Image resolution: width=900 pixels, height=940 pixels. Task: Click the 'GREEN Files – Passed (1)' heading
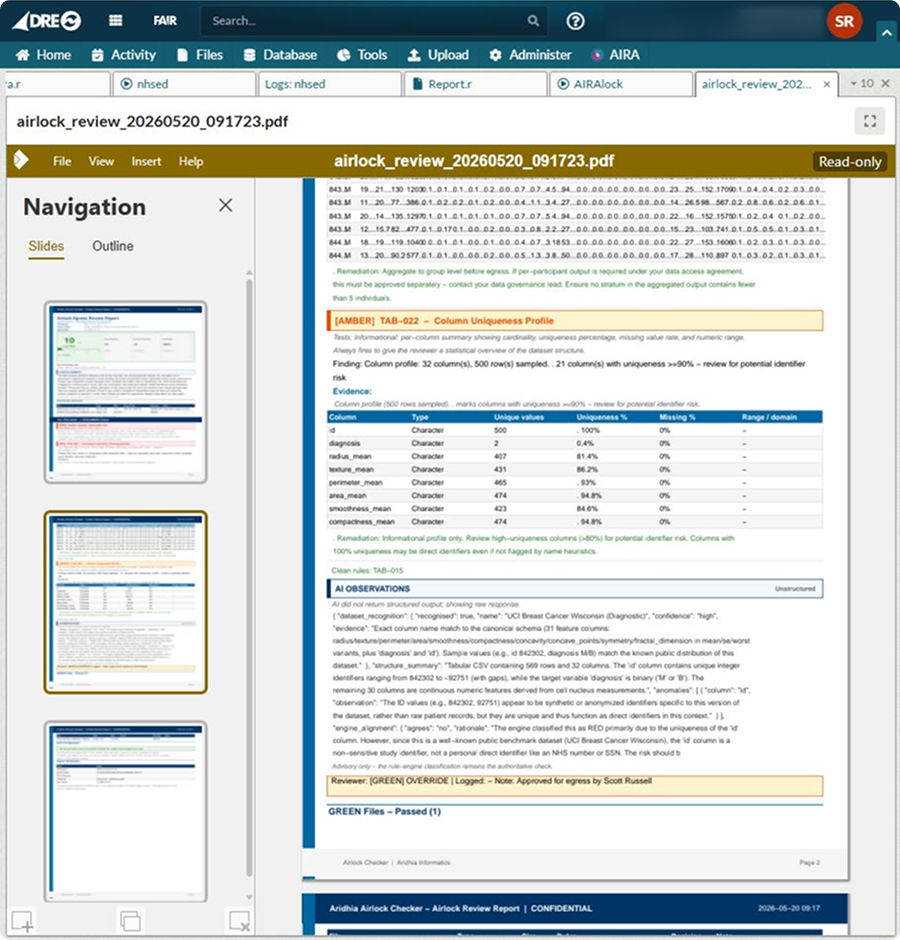coord(384,811)
